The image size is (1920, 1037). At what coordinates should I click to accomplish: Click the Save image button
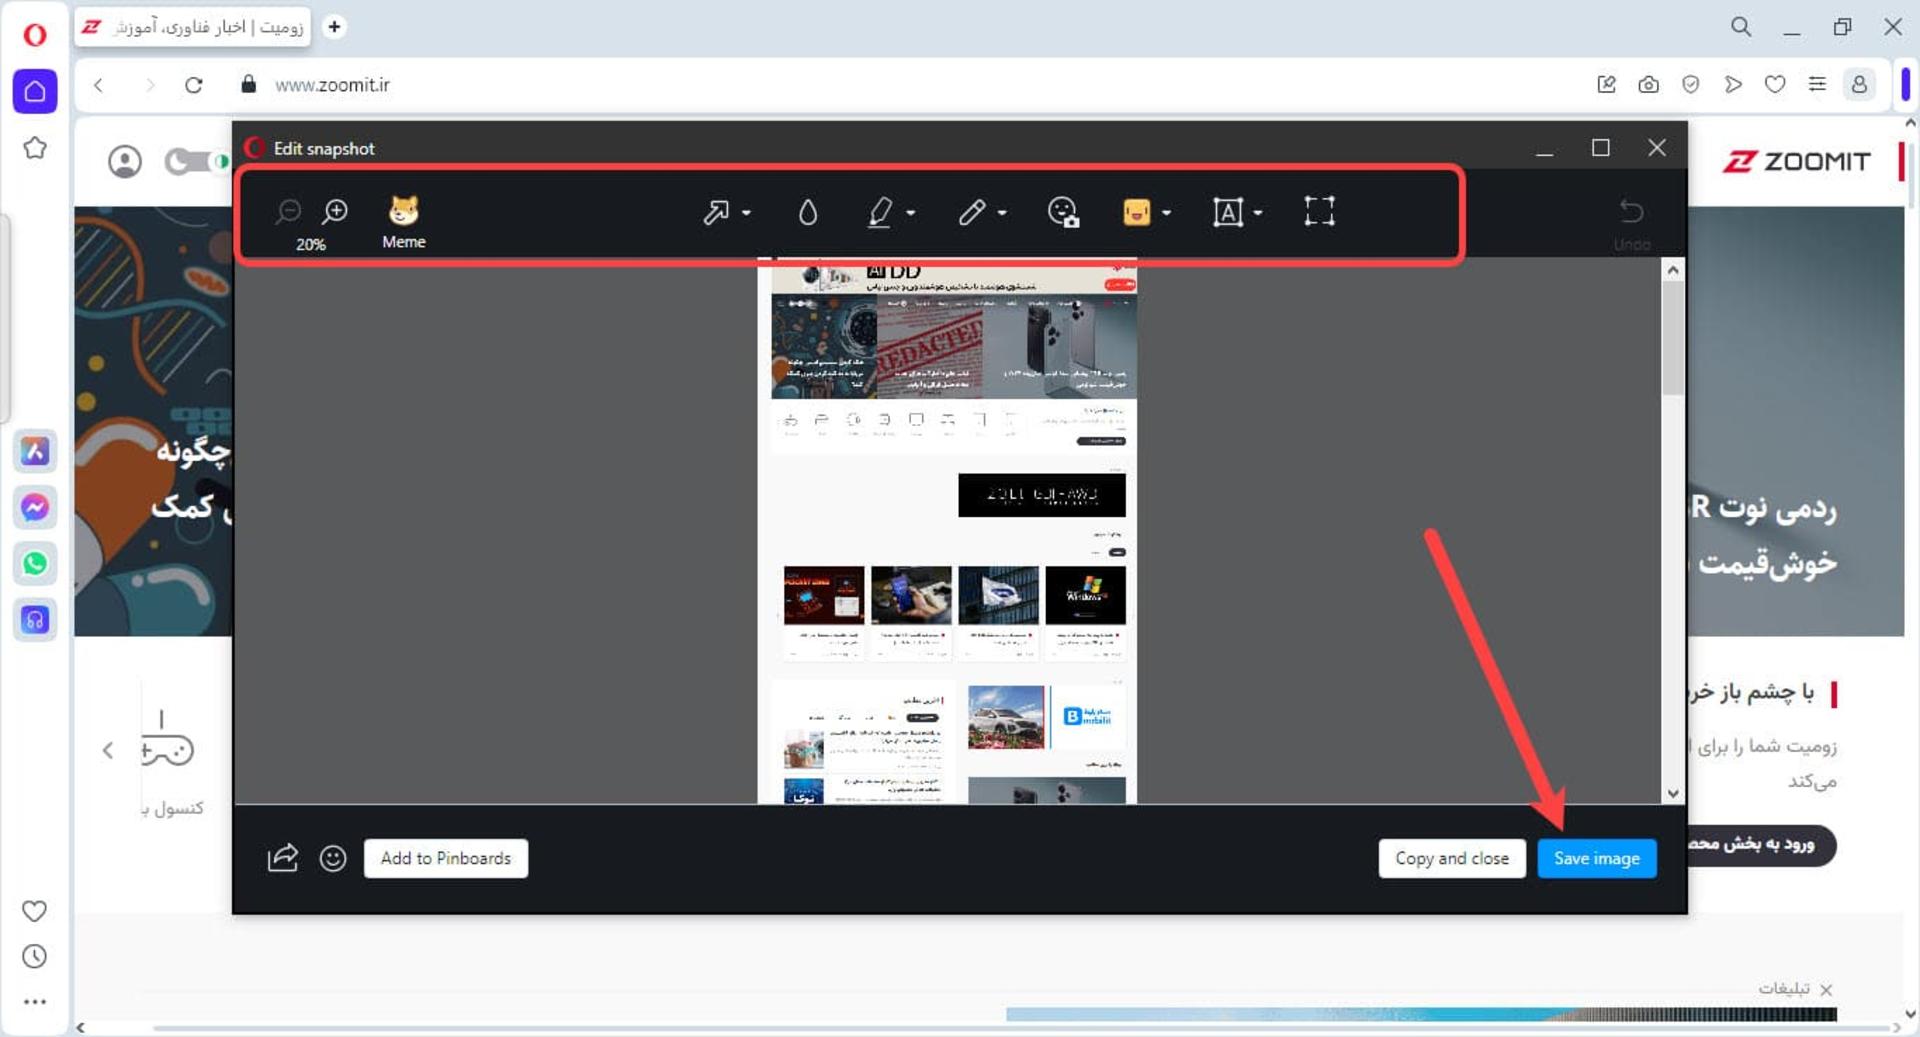pyautogui.click(x=1596, y=858)
